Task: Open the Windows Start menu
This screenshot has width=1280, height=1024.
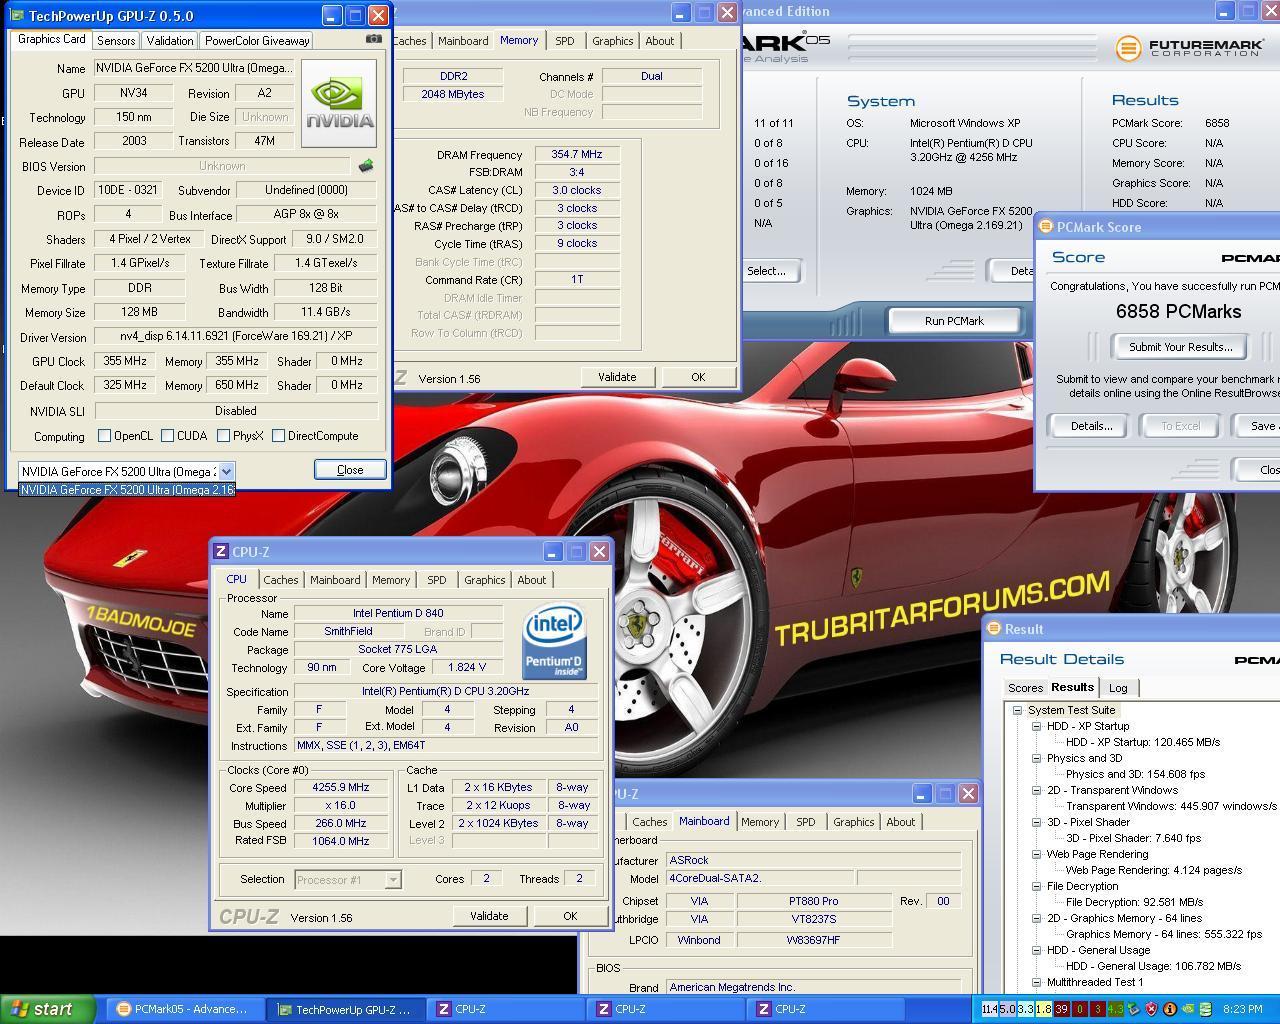Action: pos(47,1009)
